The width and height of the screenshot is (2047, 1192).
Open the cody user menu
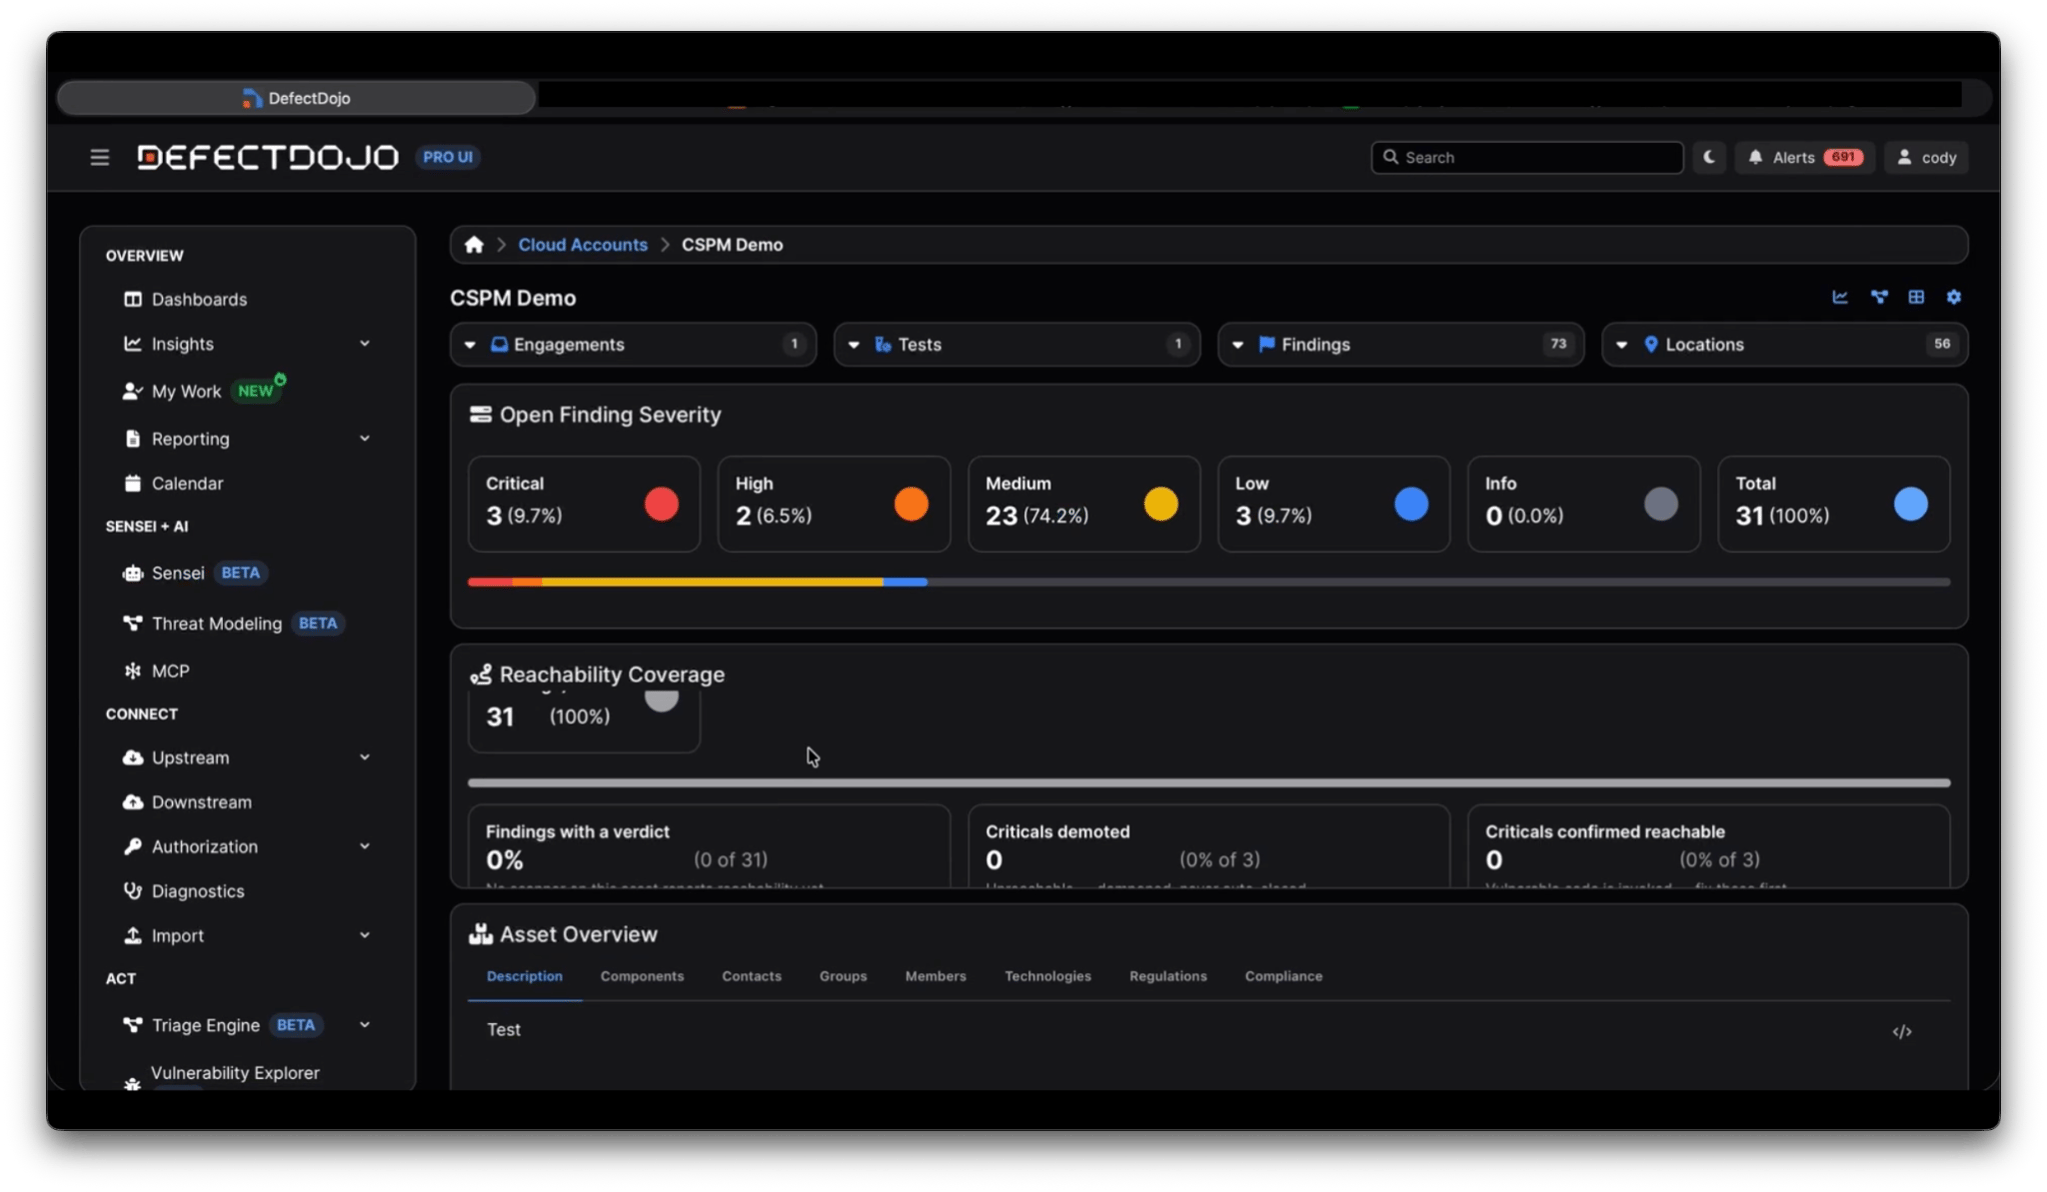tap(1926, 157)
